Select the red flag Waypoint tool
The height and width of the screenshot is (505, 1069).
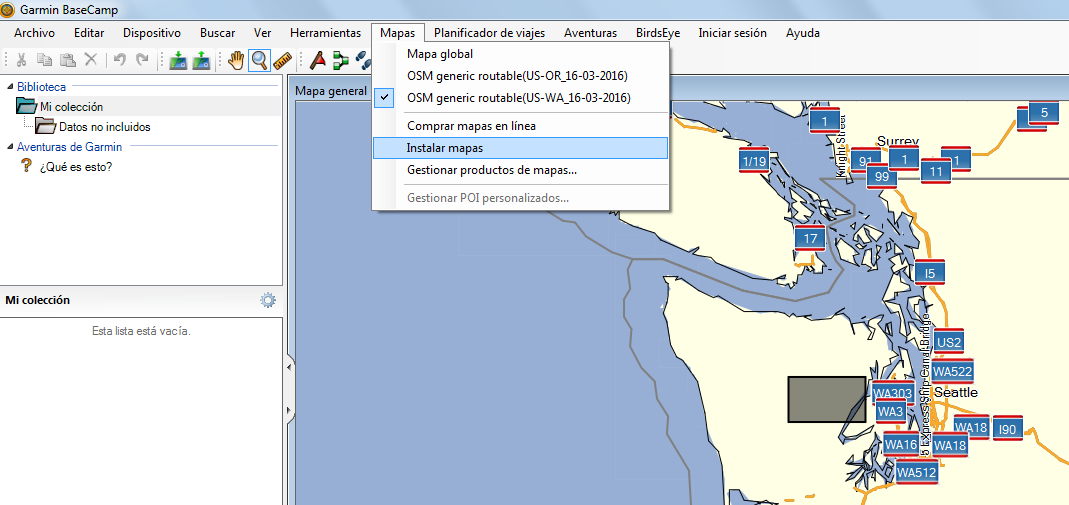click(x=317, y=60)
